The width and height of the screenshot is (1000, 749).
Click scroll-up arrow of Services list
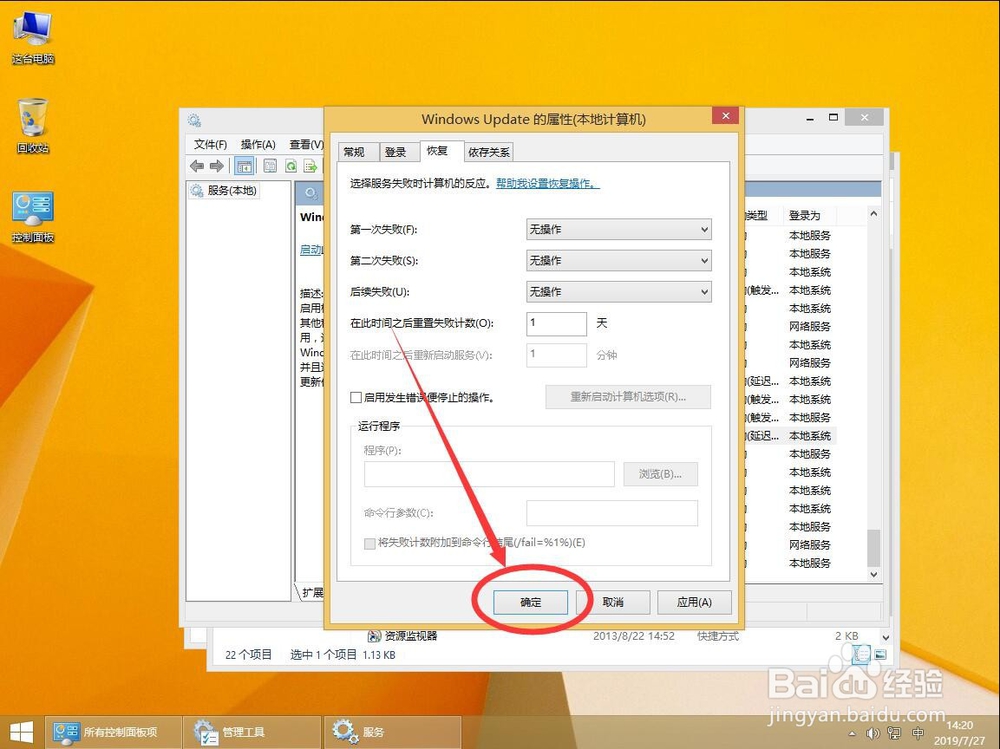coord(874,214)
